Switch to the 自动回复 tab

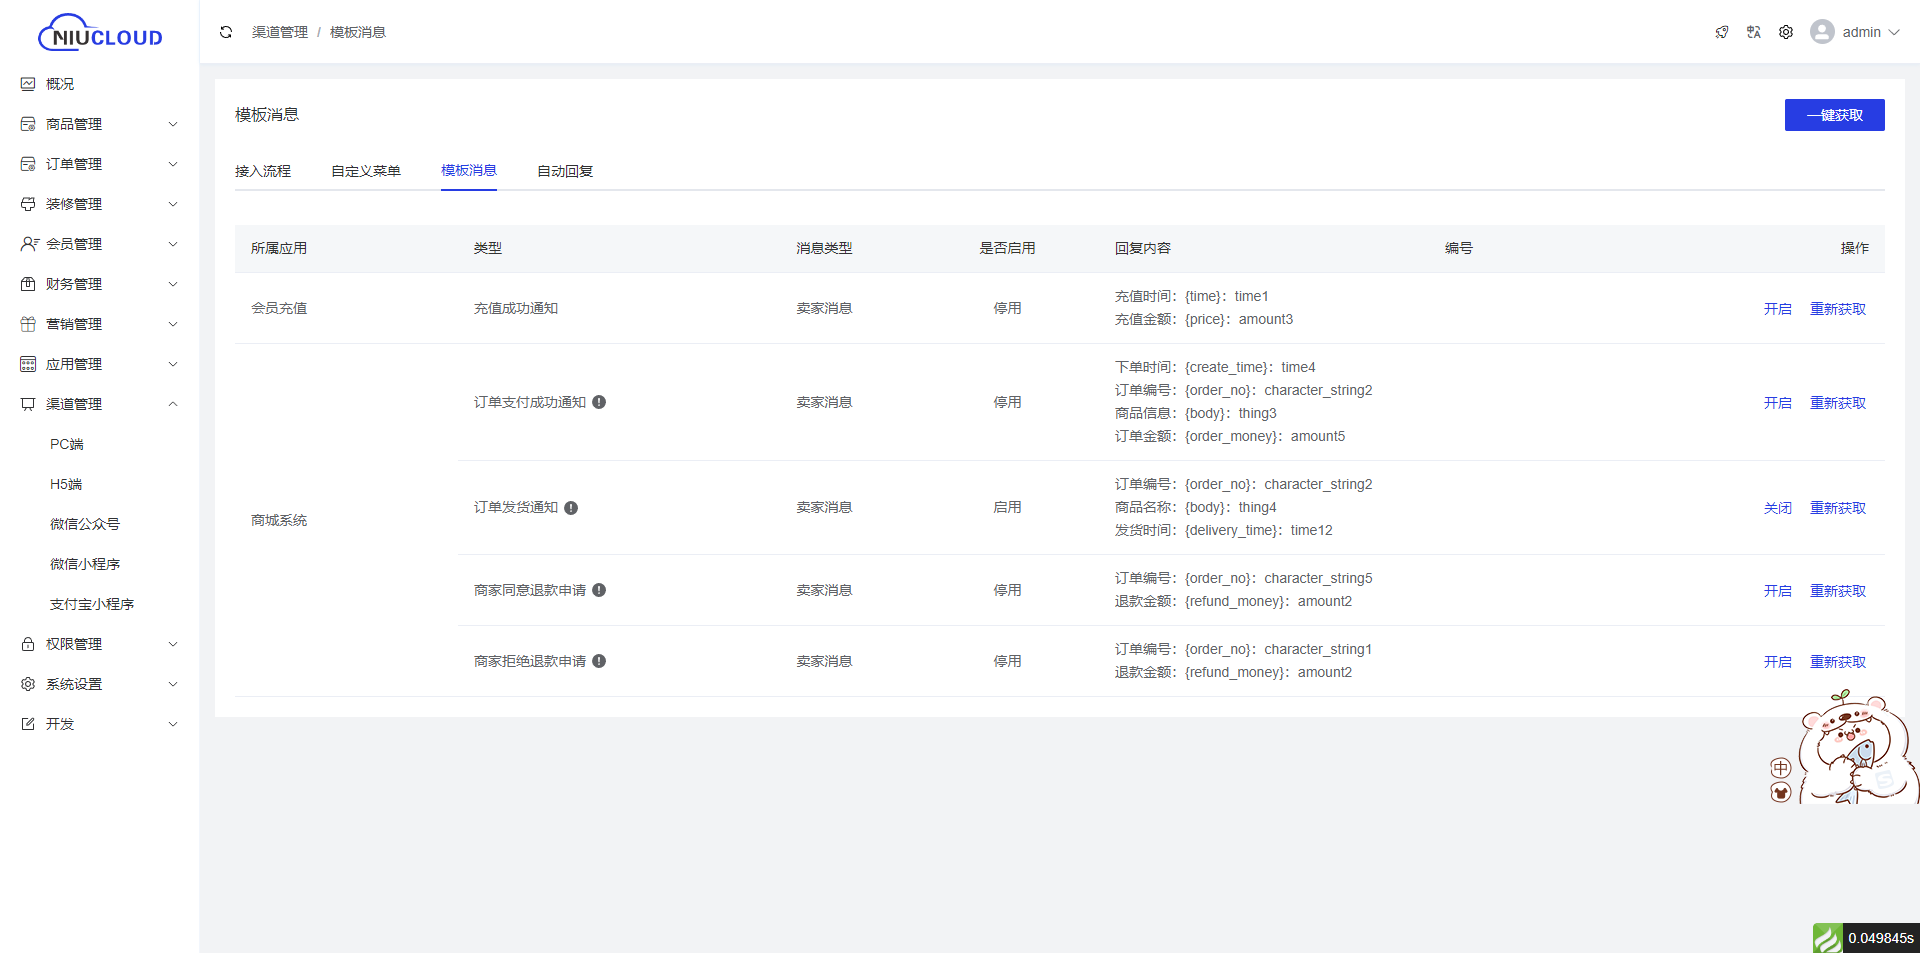coord(565,171)
